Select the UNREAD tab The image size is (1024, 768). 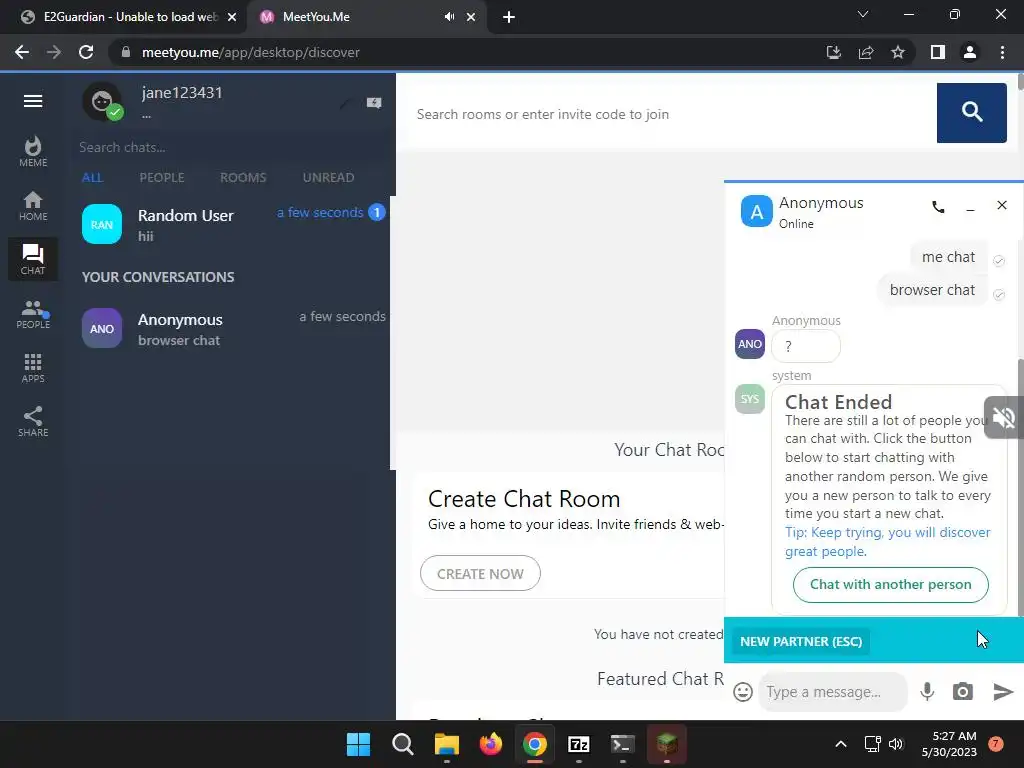point(328,178)
